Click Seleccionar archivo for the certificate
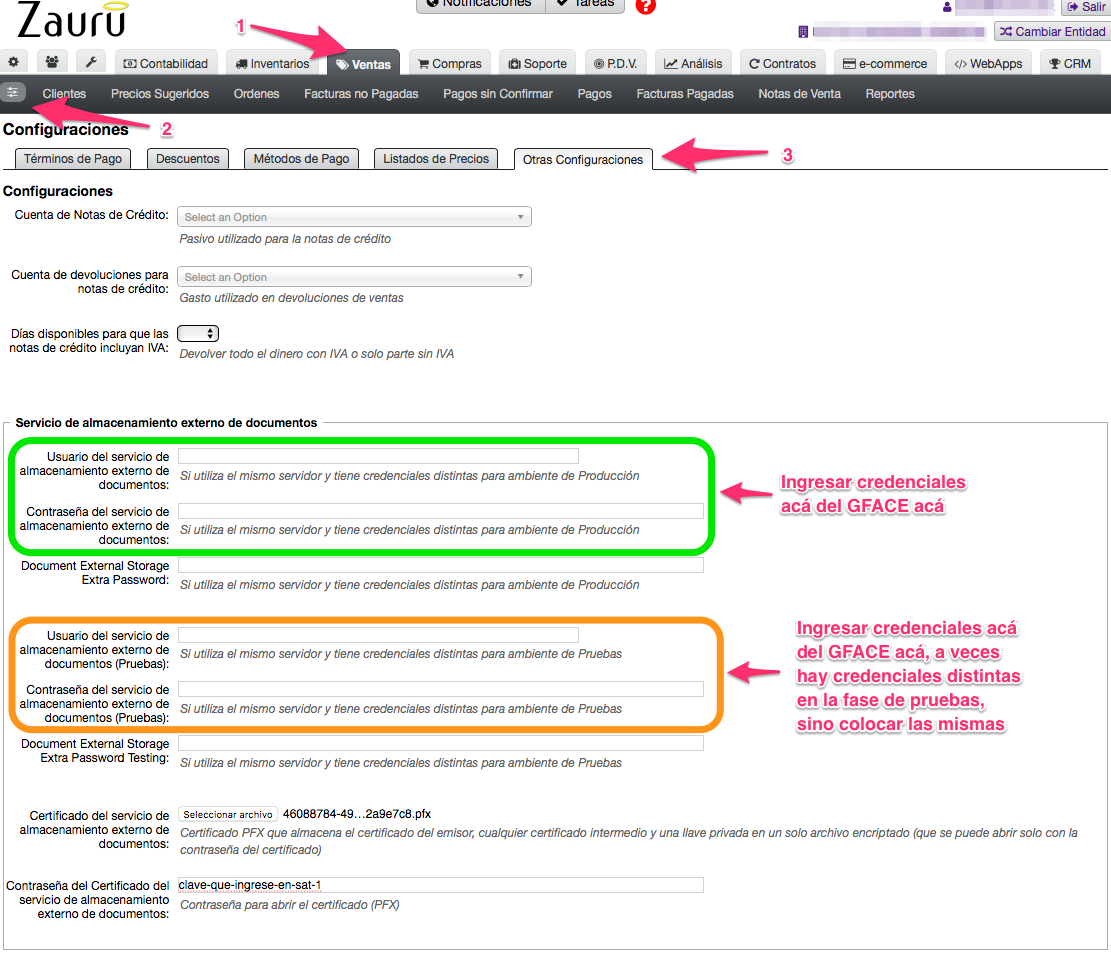 (228, 815)
